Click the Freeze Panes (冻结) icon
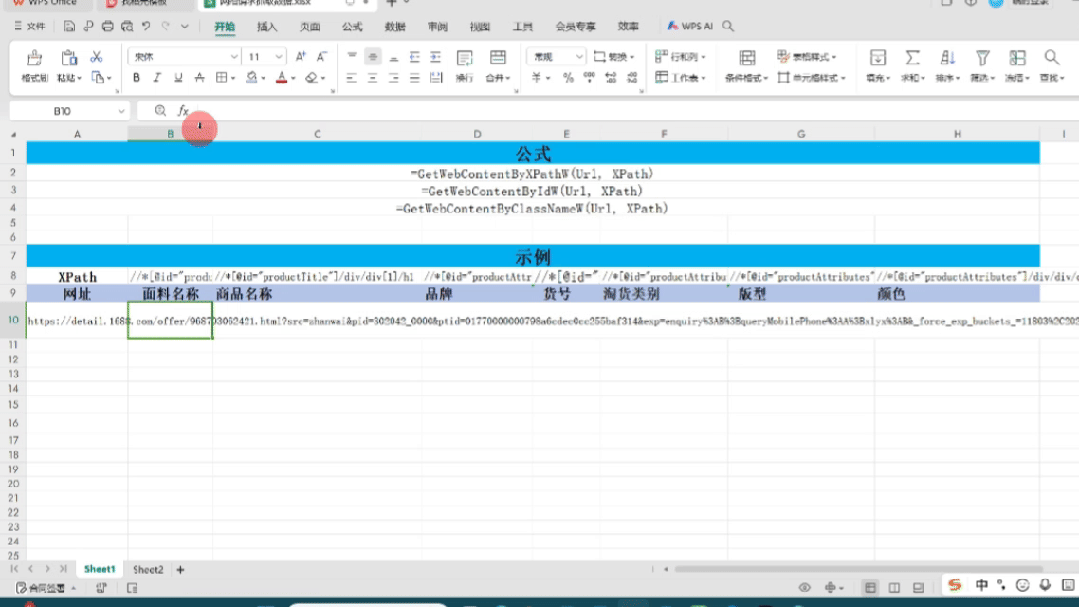This screenshot has width=1079, height=607. click(x=1017, y=58)
